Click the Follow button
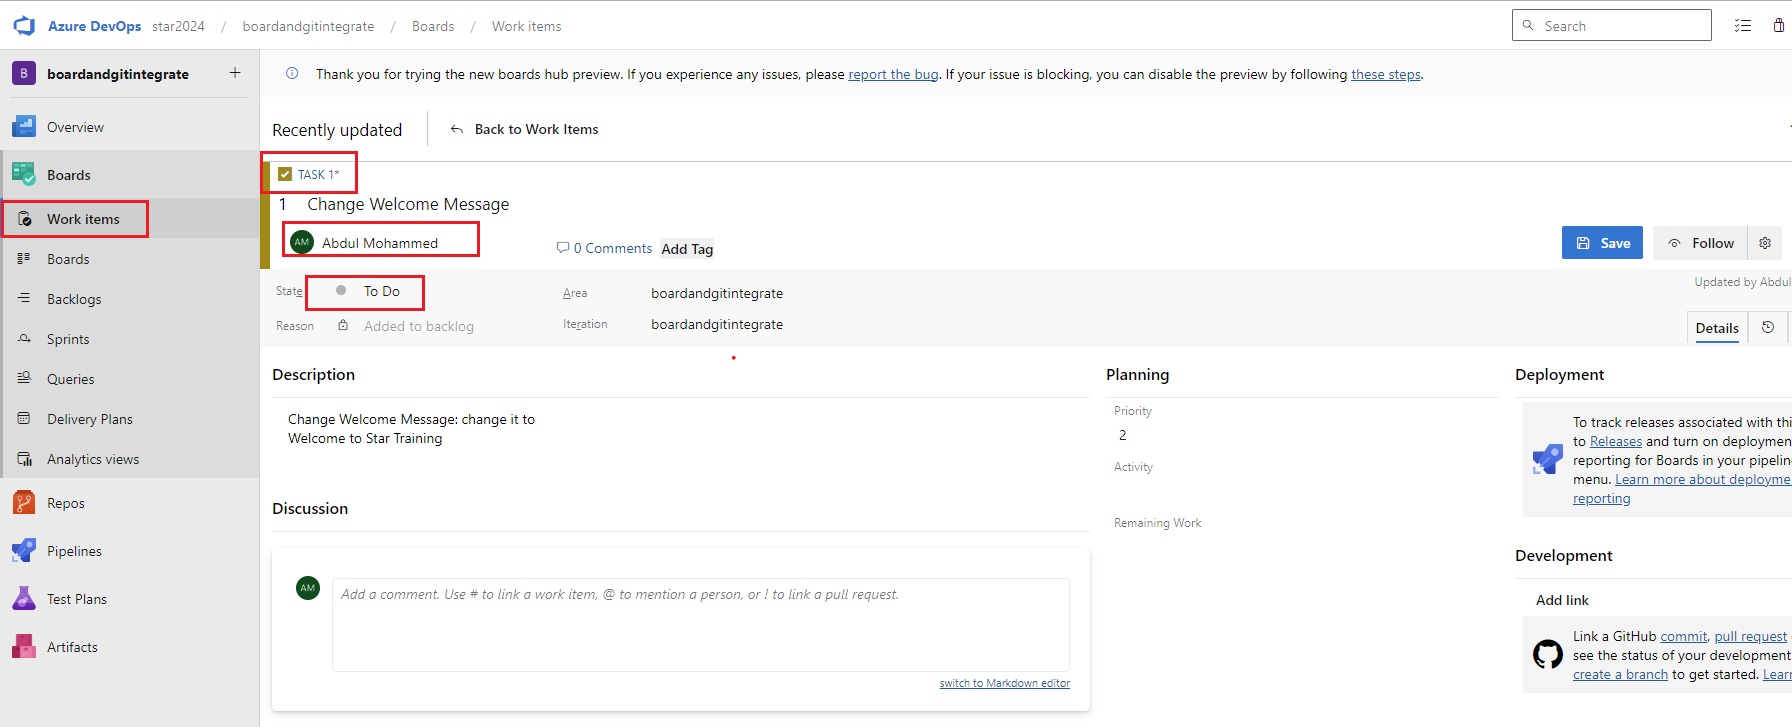Screen dimensions: 1792x727 [x=1700, y=243]
